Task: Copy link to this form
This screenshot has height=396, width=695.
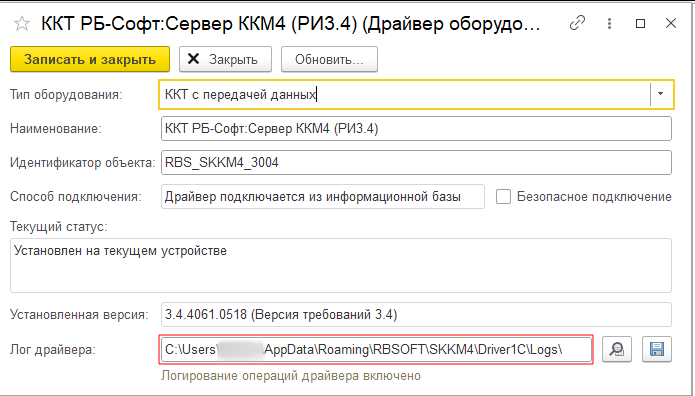Action: point(577,23)
